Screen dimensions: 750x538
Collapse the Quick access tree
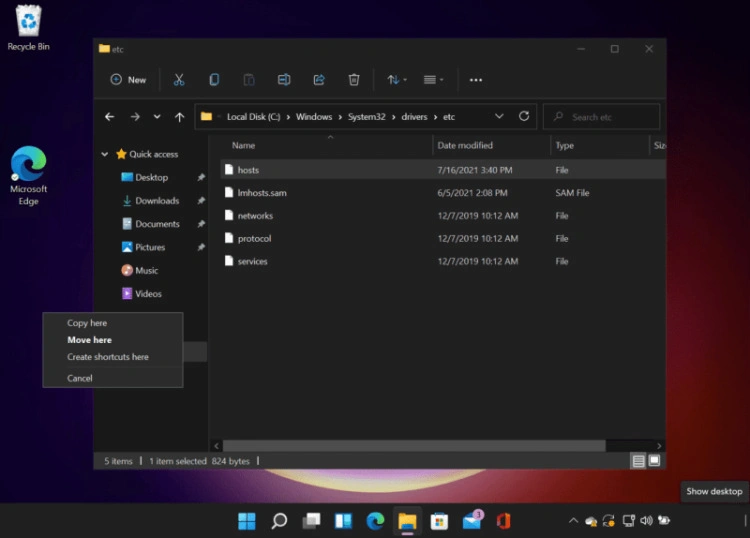105,154
